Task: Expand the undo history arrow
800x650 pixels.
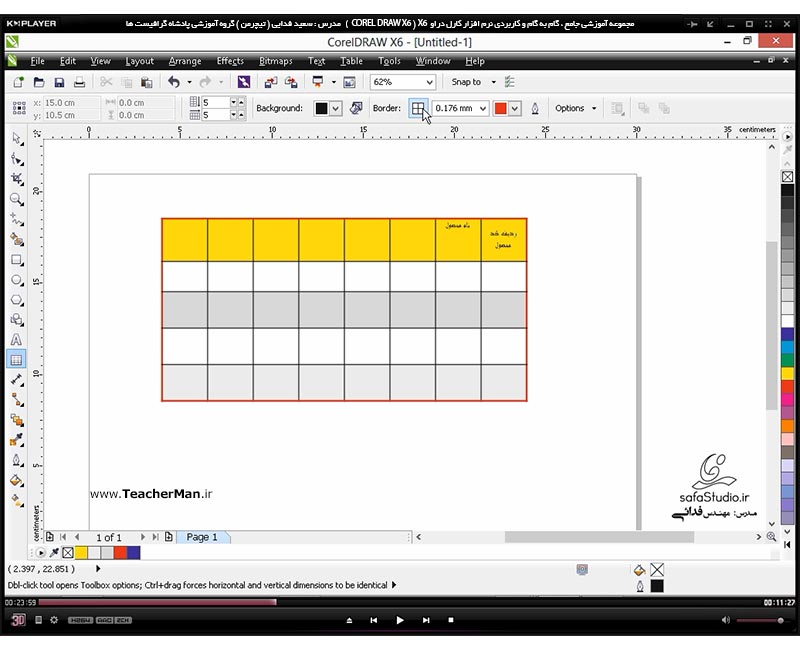Action: (x=189, y=82)
